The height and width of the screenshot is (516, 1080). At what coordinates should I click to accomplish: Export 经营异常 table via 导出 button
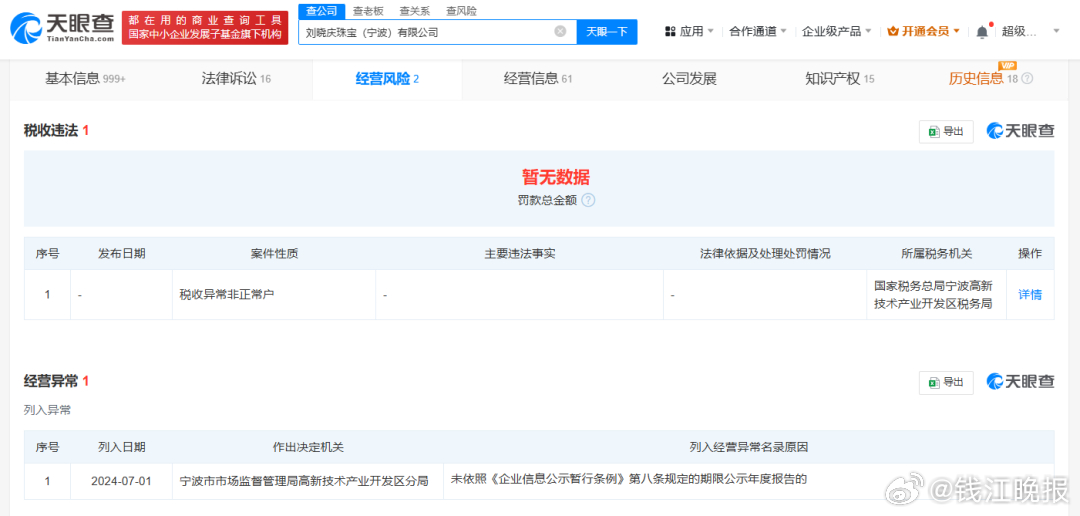coord(946,382)
